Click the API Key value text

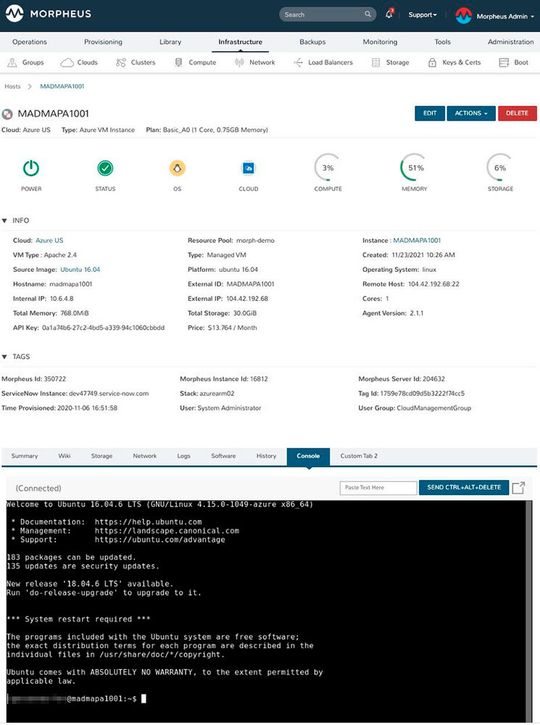pyautogui.click(x=103, y=328)
